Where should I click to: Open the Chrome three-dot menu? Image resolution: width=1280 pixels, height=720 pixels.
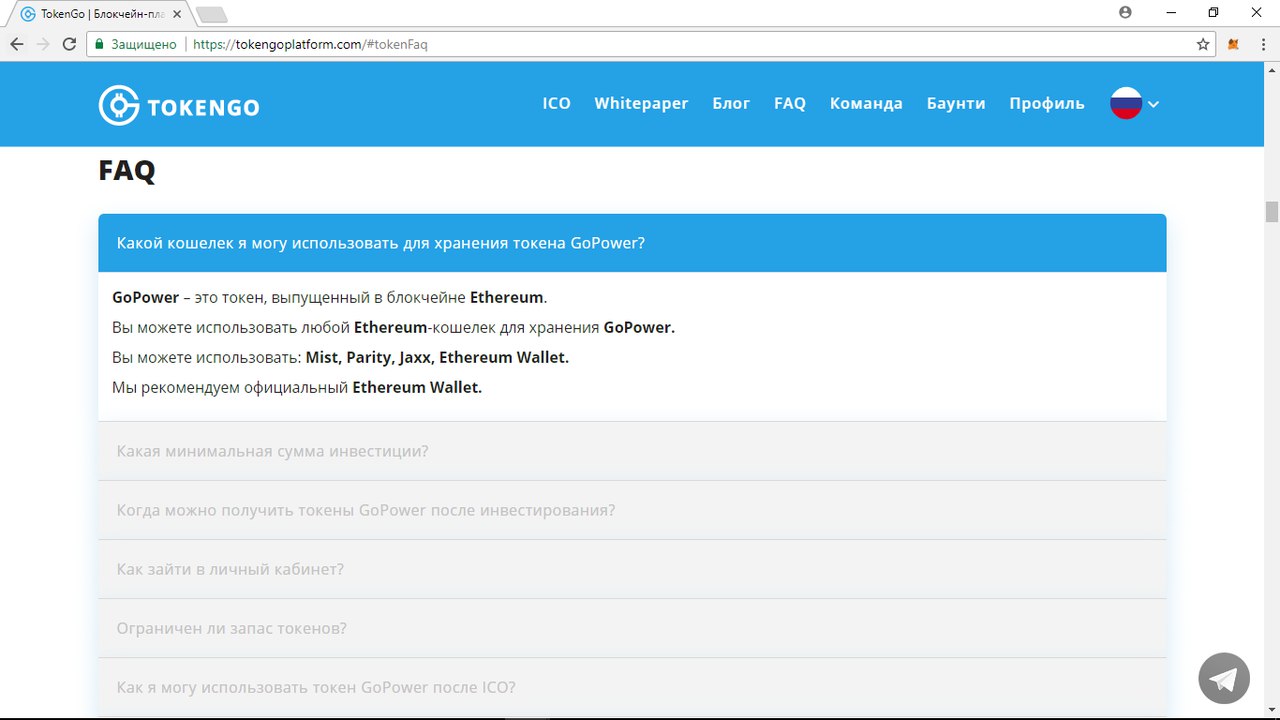click(1262, 44)
